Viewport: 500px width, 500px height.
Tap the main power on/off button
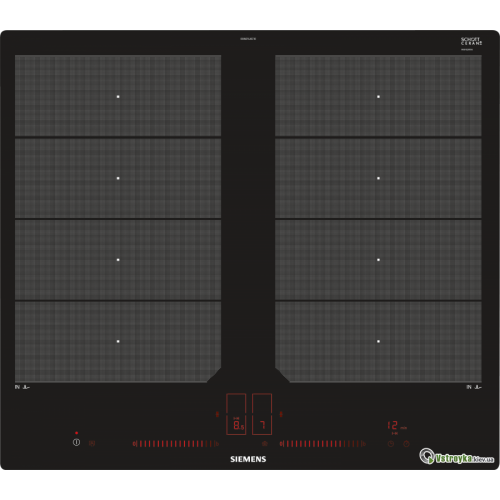pos(76,443)
